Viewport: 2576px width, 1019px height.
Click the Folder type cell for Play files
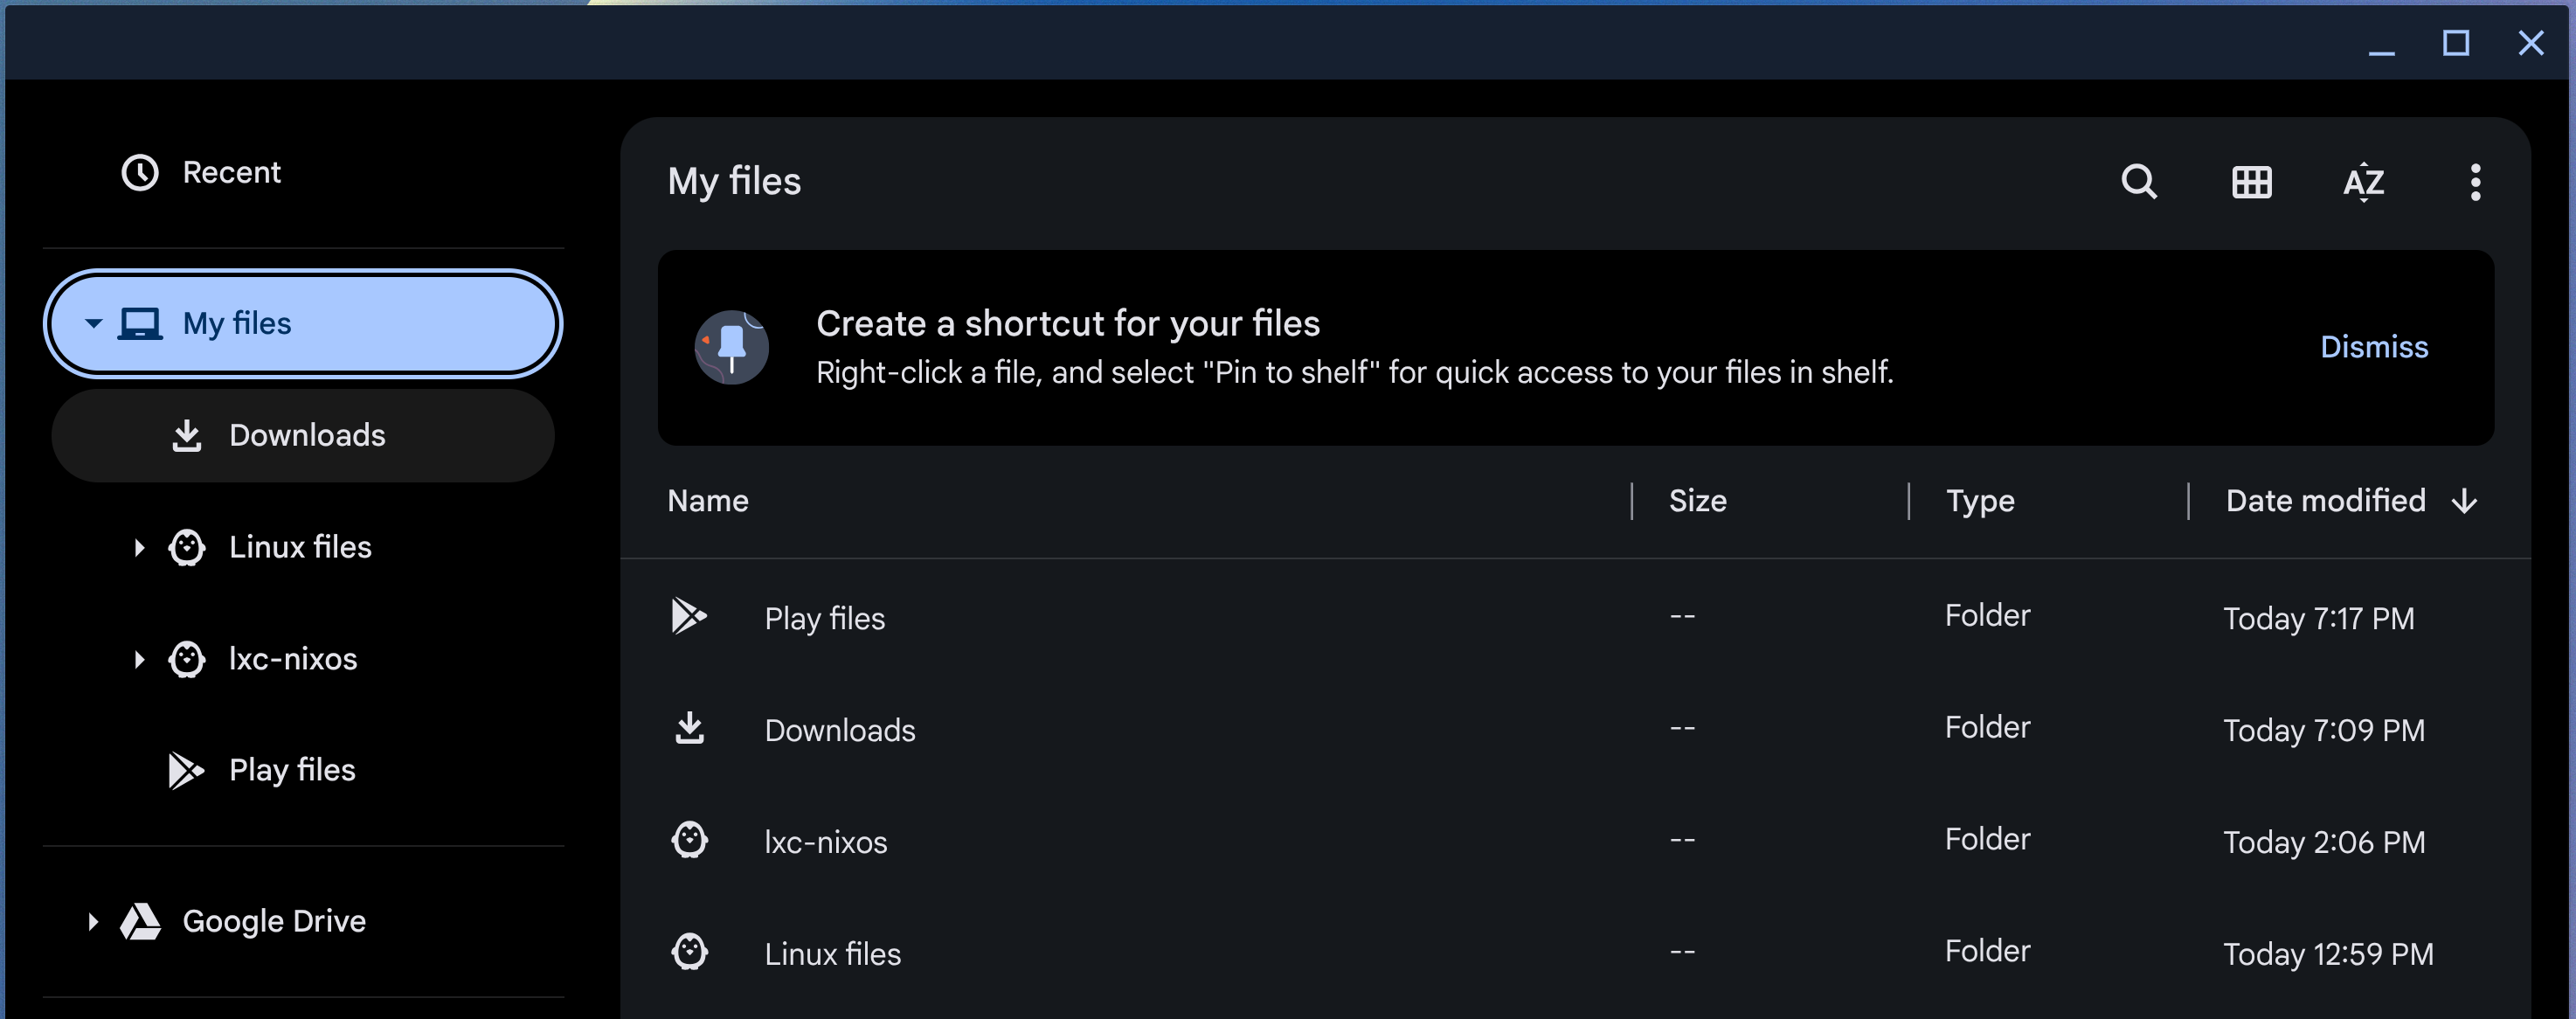click(1987, 616)
